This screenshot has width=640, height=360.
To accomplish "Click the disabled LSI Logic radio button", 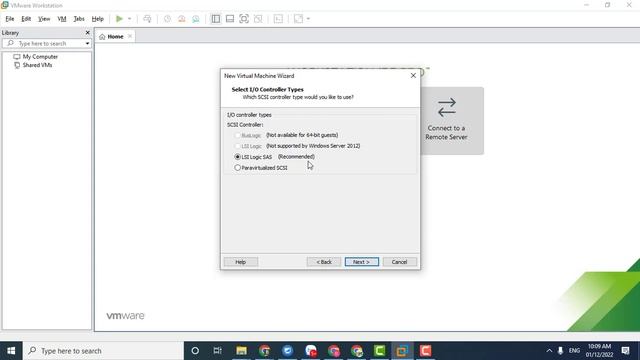I will click(x=238, y=146).
